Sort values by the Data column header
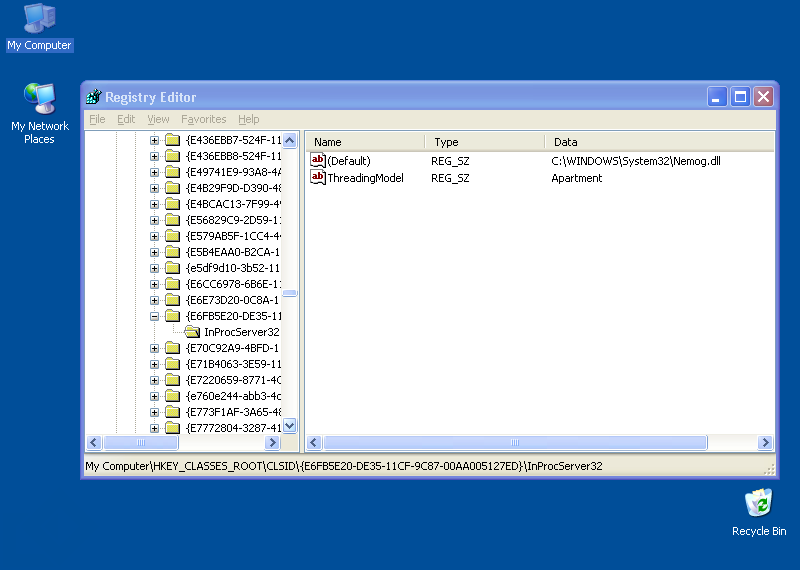This screenshot has height=570, width=800. pyautogui.click(x=659, y=142)
